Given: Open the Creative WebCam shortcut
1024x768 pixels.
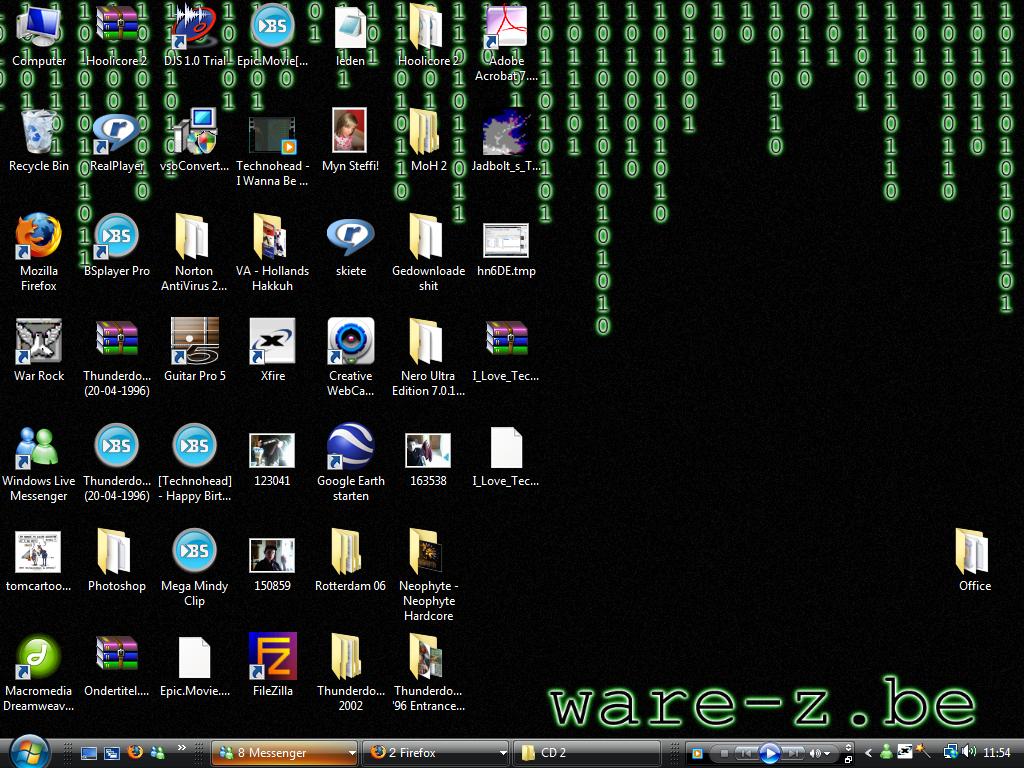Looking at the screenshot, I should tap(351, 357).
